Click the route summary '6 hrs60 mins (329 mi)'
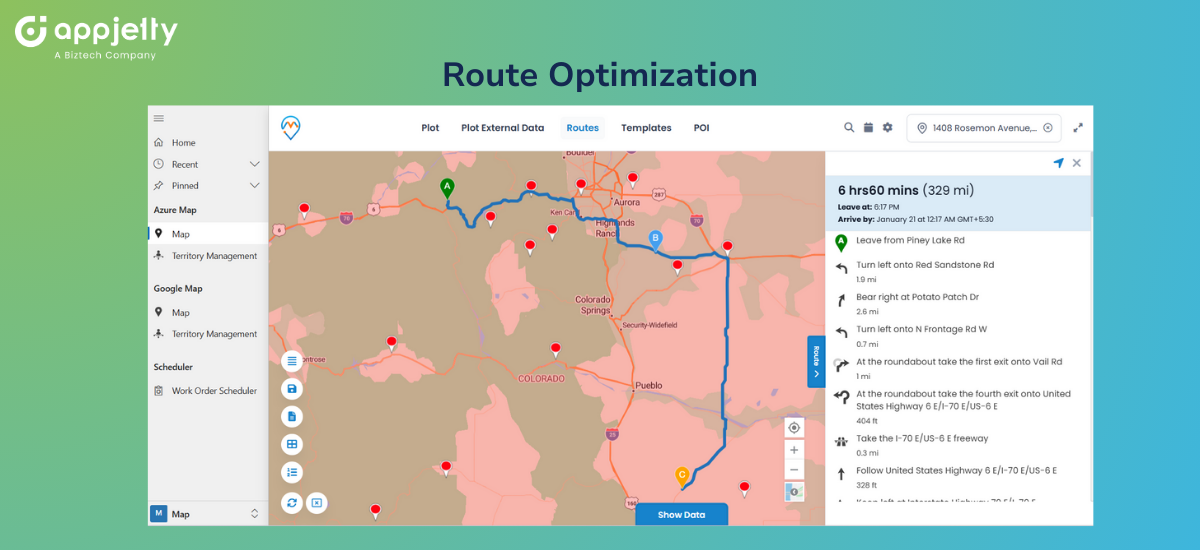Image resolution: width=1200 pixels, height=550 pixels. pyautogui.click(x=905, y=190)
